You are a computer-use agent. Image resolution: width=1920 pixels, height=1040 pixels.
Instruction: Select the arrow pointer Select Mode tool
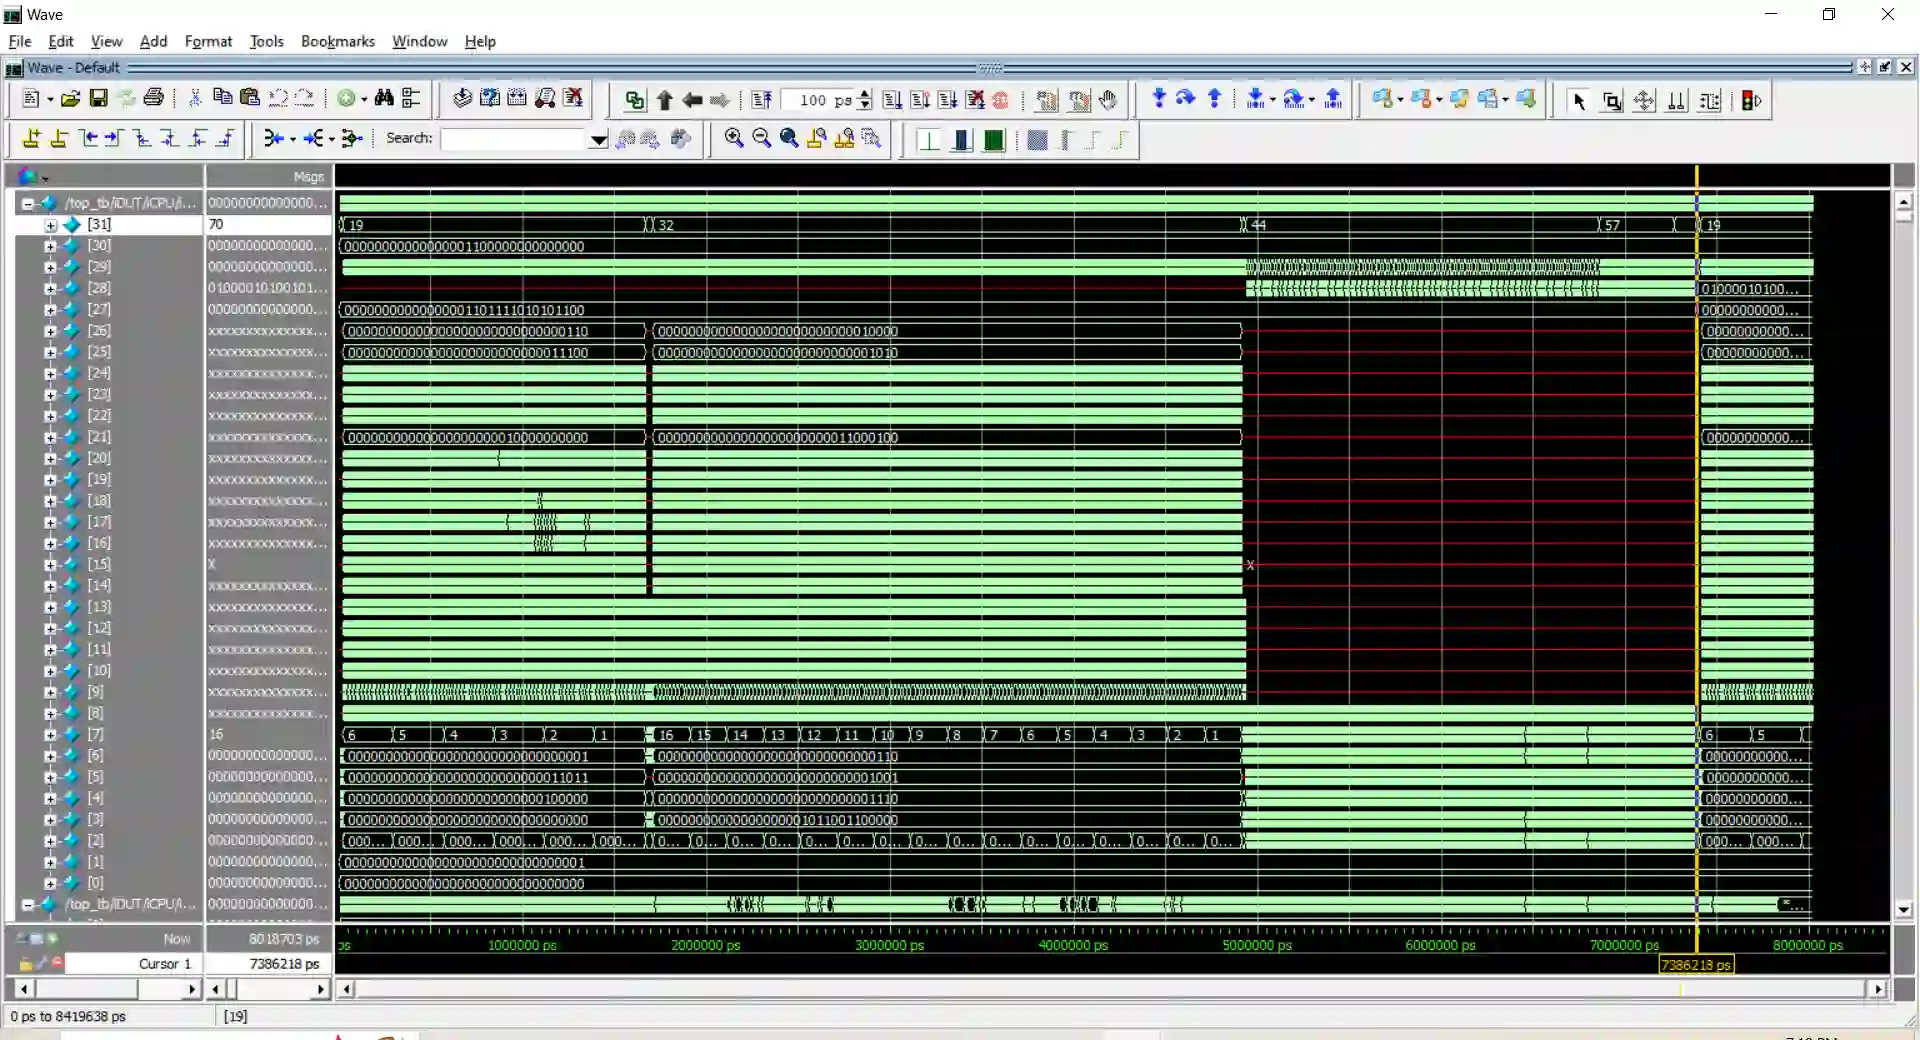[1579, 101]
